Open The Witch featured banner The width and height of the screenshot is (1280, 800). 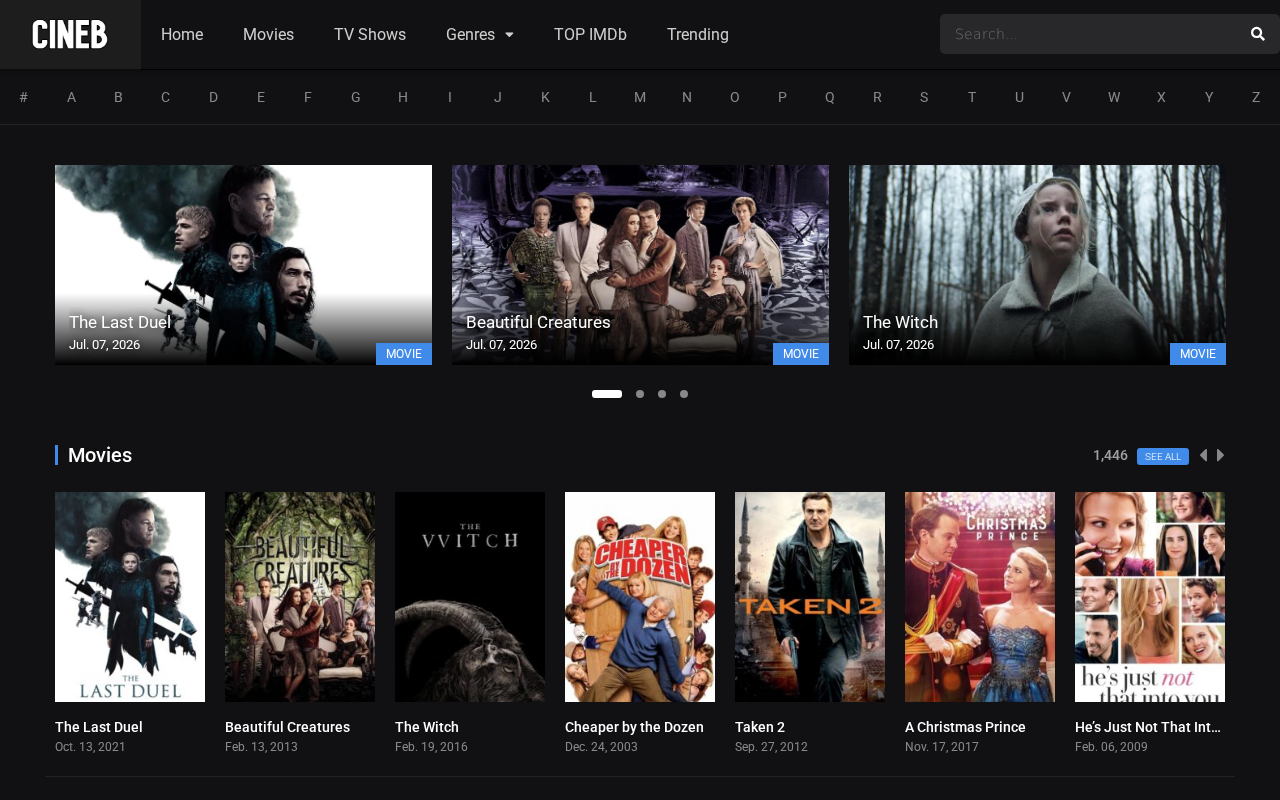click(1037, 265)
